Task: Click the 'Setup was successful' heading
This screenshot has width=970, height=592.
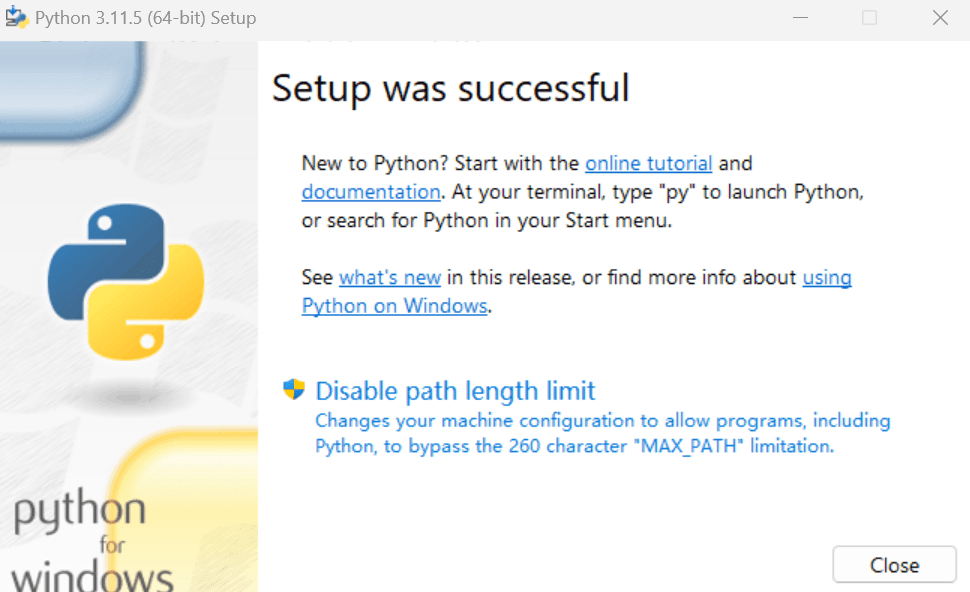Action: click(450, 89)
